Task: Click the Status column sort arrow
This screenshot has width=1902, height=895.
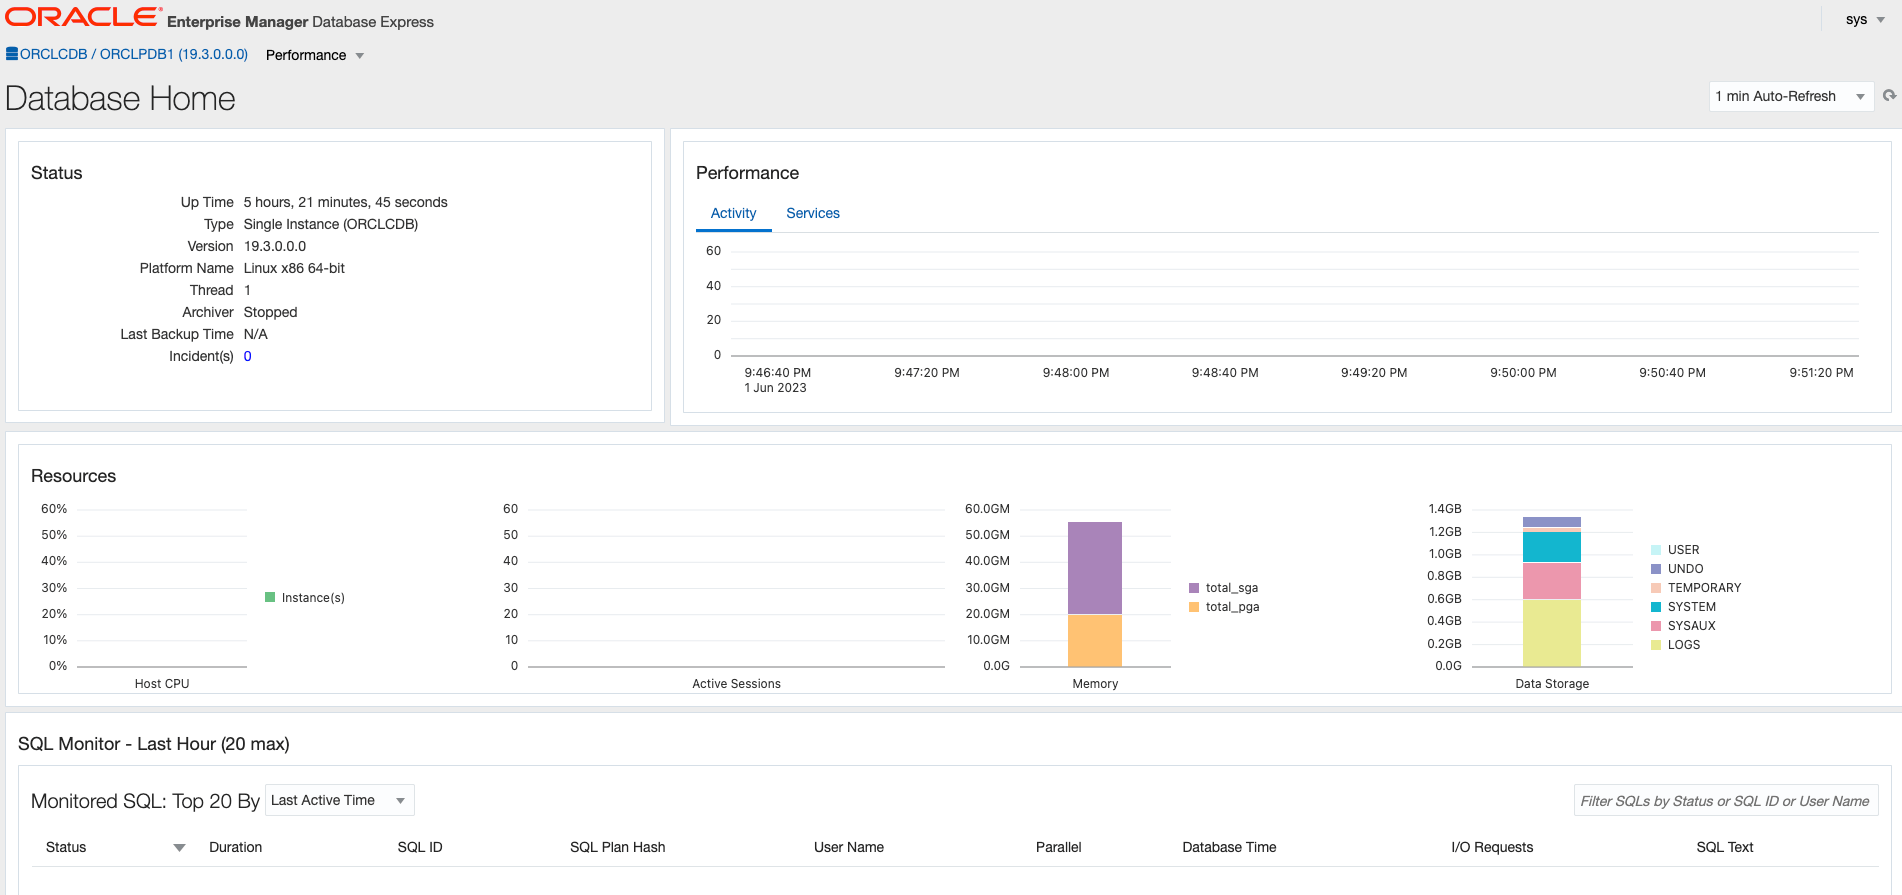Action: (179, 848)
